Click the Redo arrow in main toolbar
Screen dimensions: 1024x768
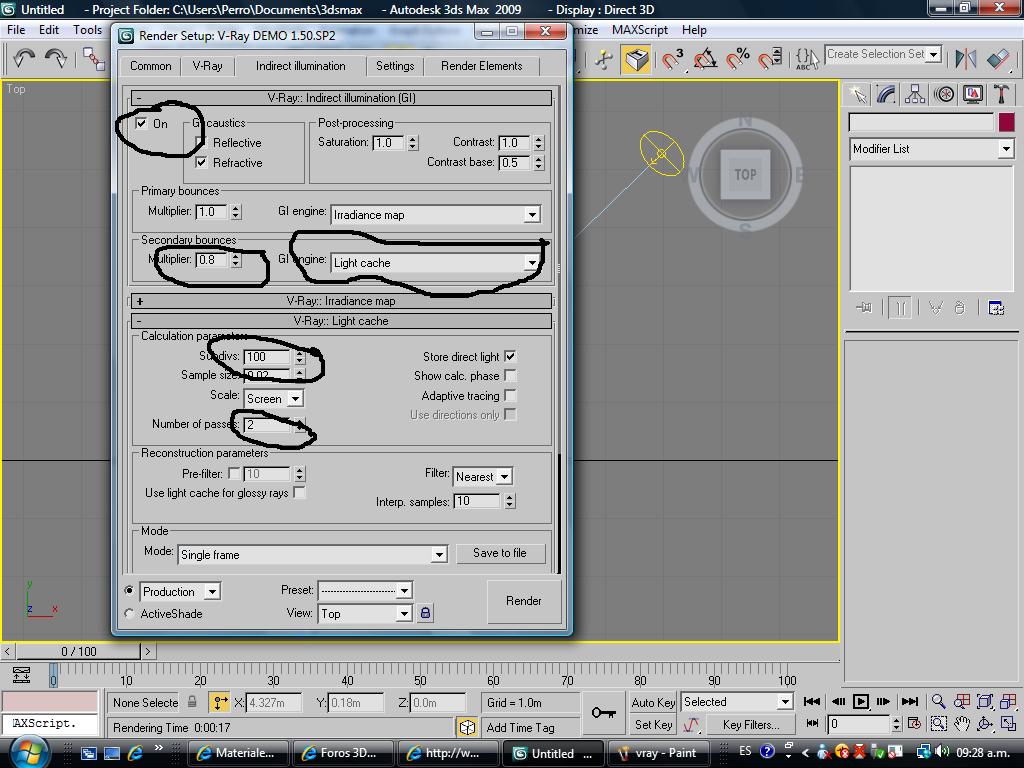(x=56, y=59)
